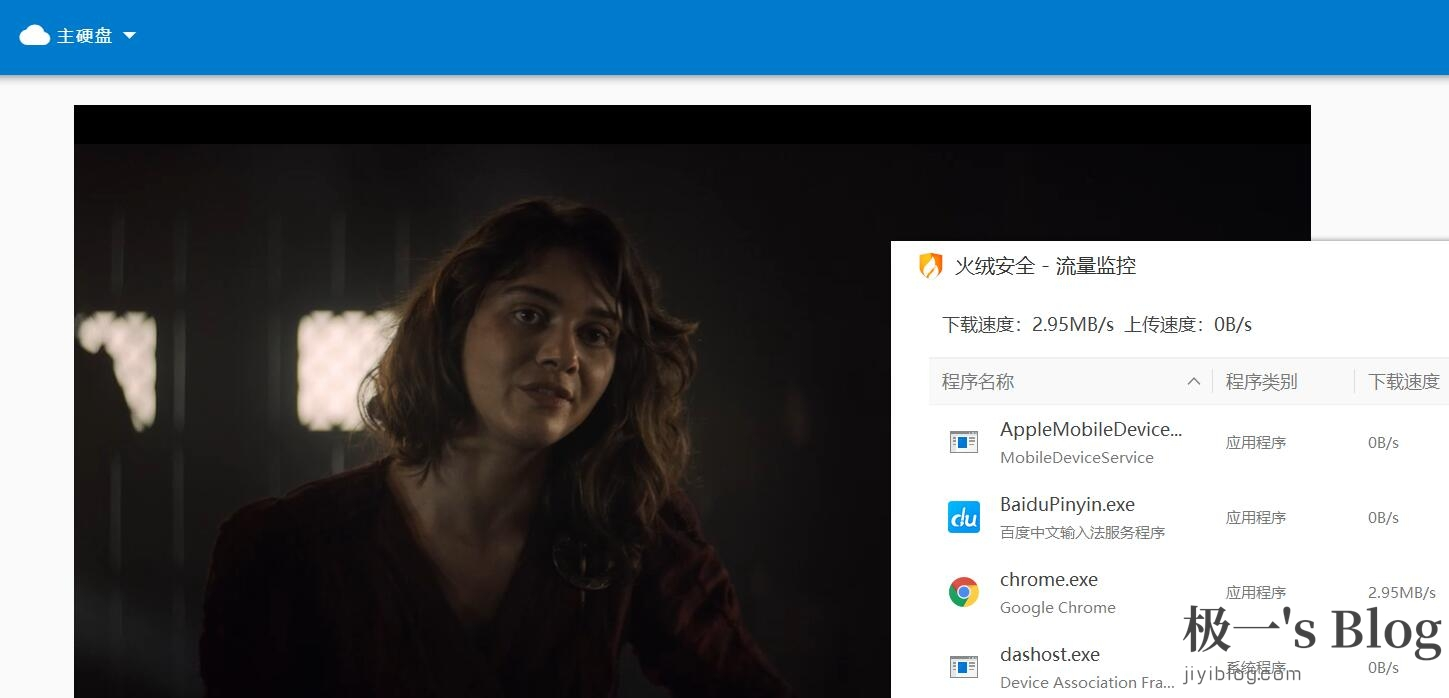Select the AppleMobileDevice program name text
Image resolution: width=1449 pixels, height=698 pixels.
(x=1090, y=430)
